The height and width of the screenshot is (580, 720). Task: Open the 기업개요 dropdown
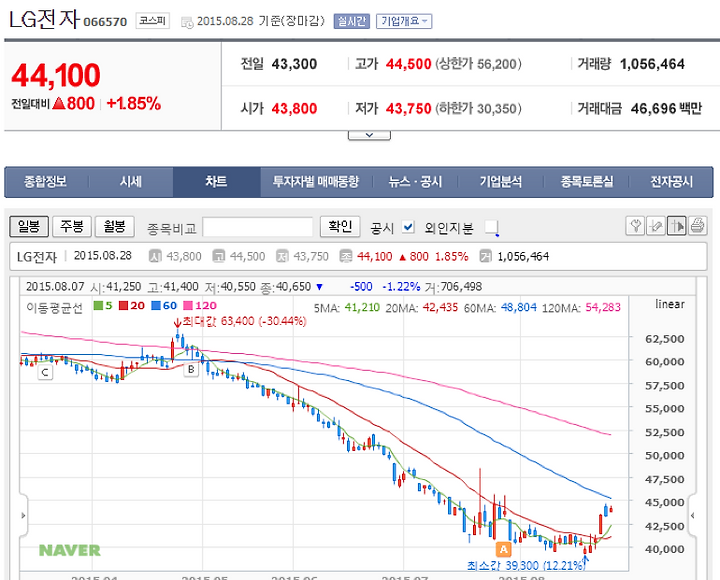[404, 21]
